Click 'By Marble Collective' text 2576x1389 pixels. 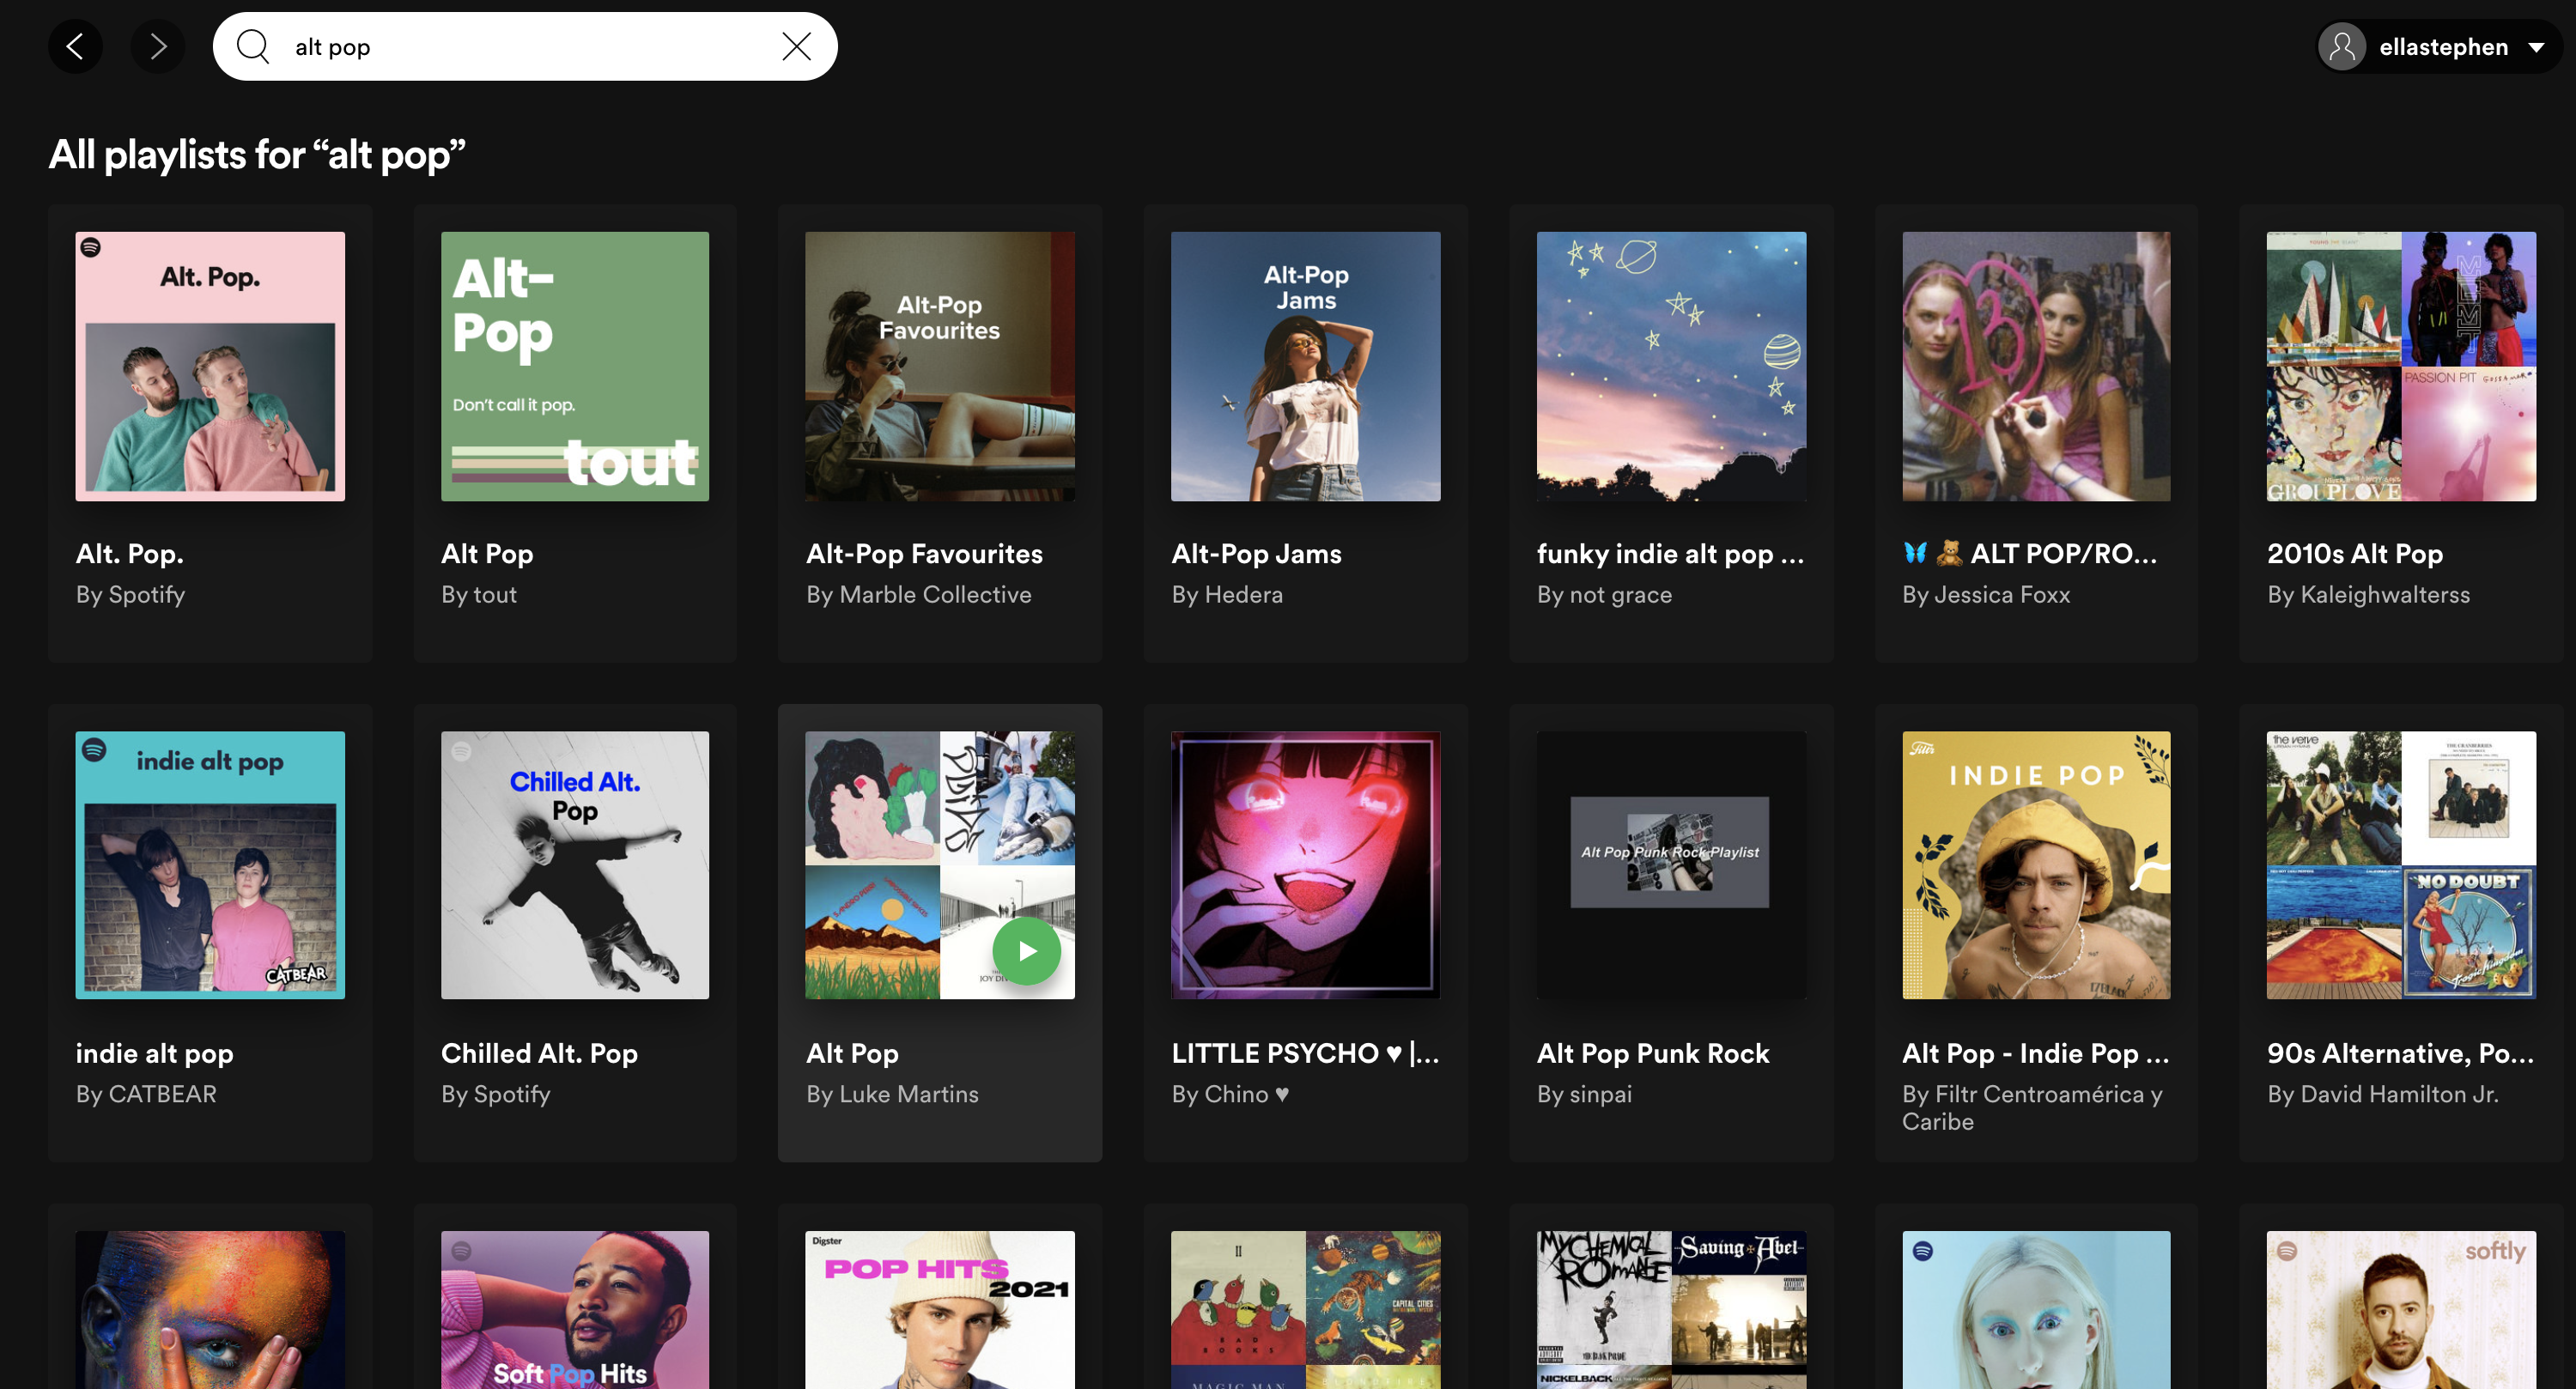coord(918,594)
